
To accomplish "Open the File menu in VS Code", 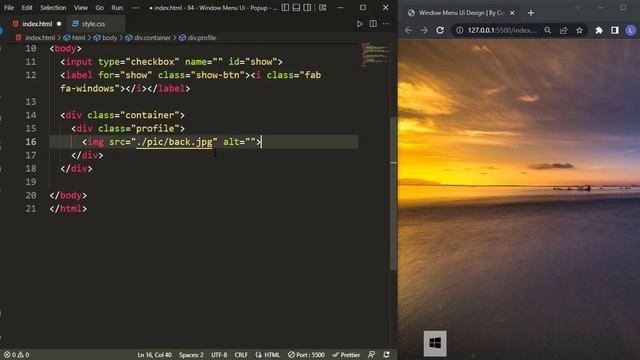I will click(x=9, y=7).
